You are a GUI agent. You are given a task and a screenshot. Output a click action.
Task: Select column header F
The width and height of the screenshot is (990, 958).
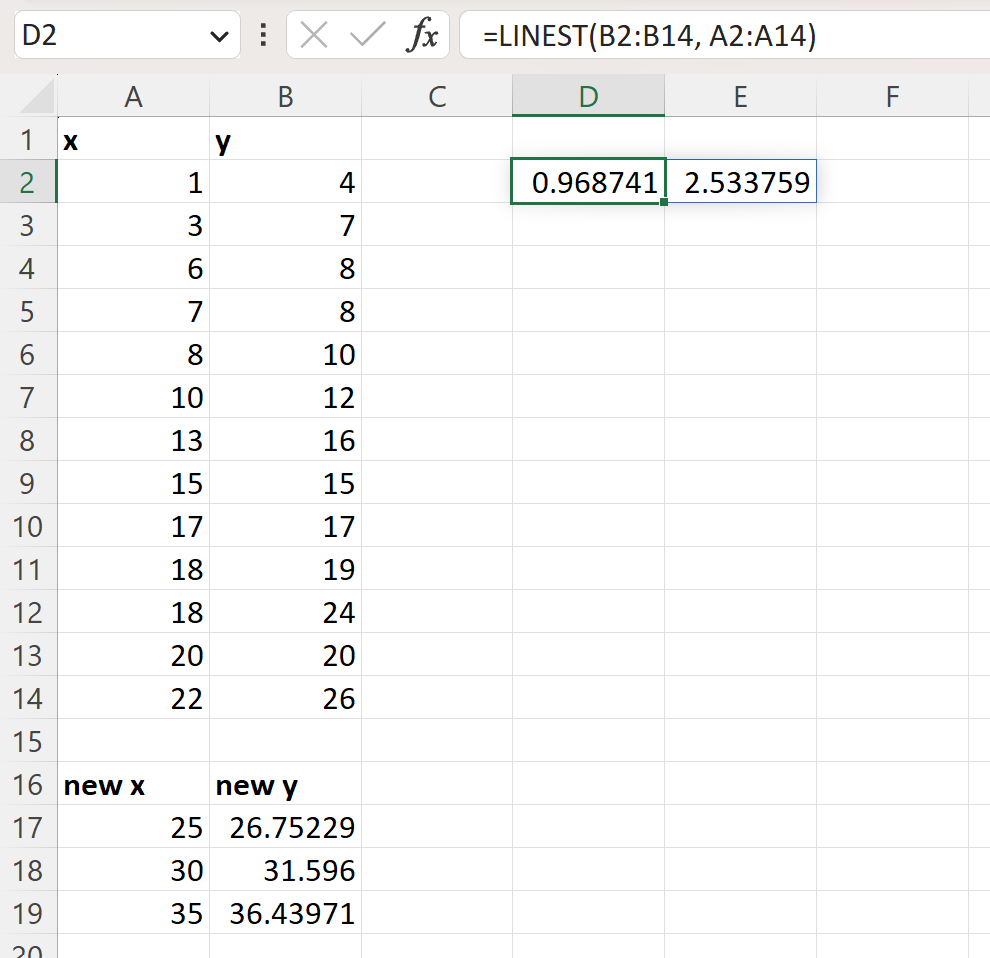(892, 97)
